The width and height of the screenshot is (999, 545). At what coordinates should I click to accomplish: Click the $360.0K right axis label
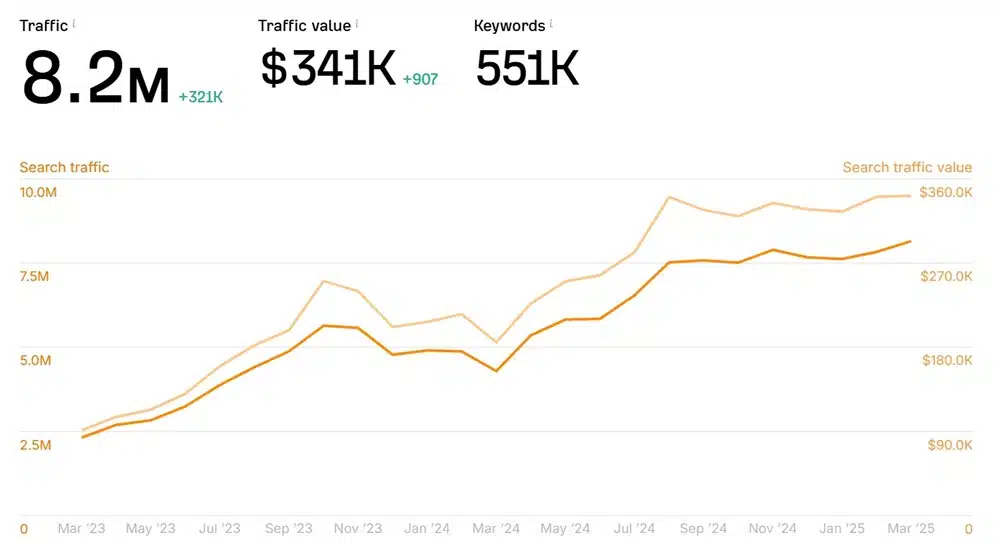click(x=946, y=191)
